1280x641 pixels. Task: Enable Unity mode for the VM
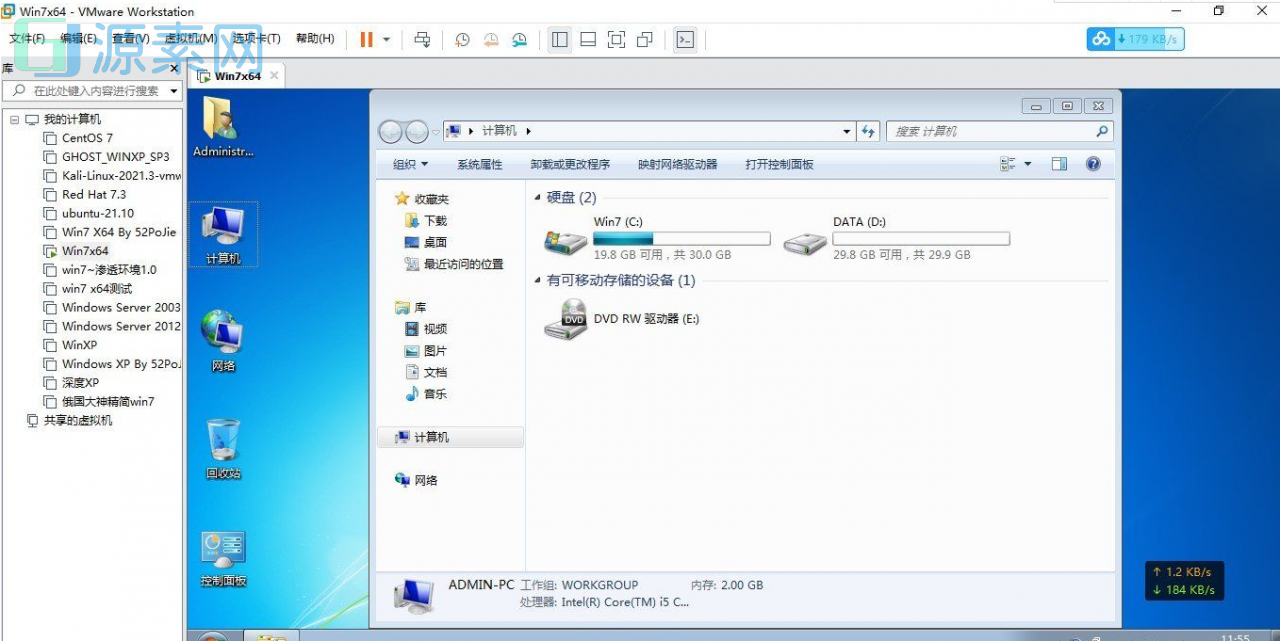pyautogui.click(x=645, y=40)
